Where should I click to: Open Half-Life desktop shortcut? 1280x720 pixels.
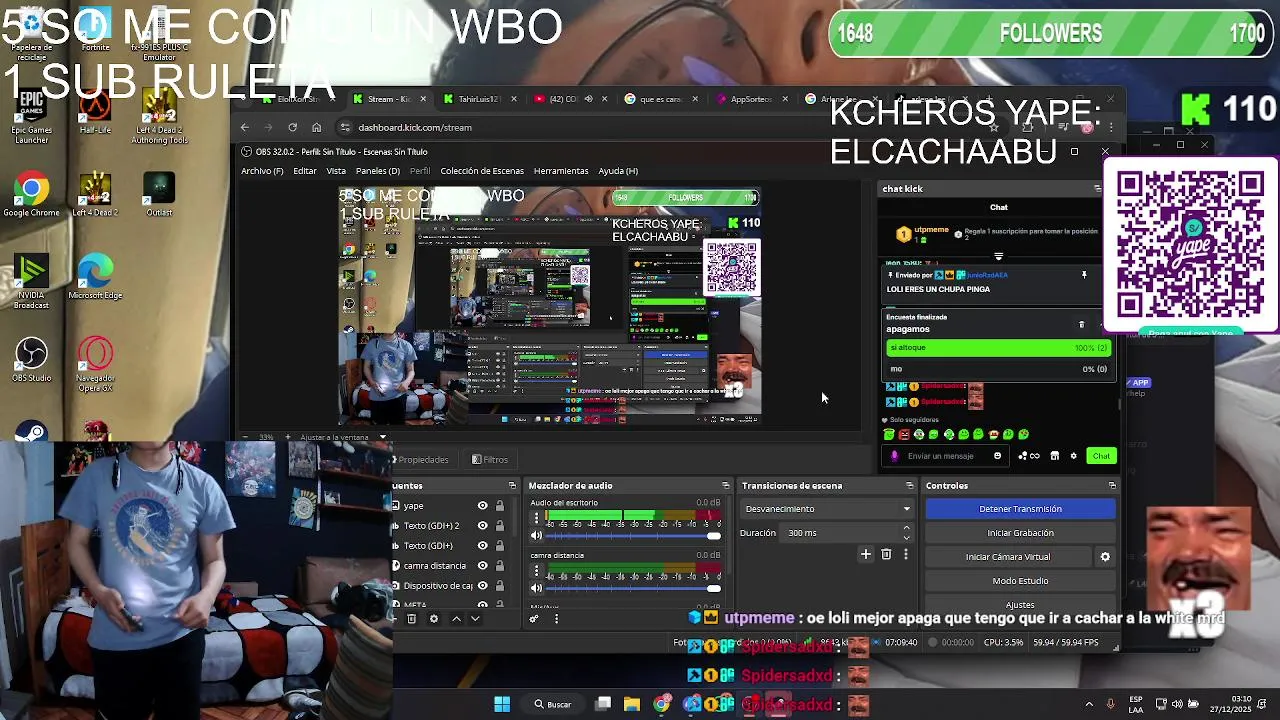click(x=95, y=111)
